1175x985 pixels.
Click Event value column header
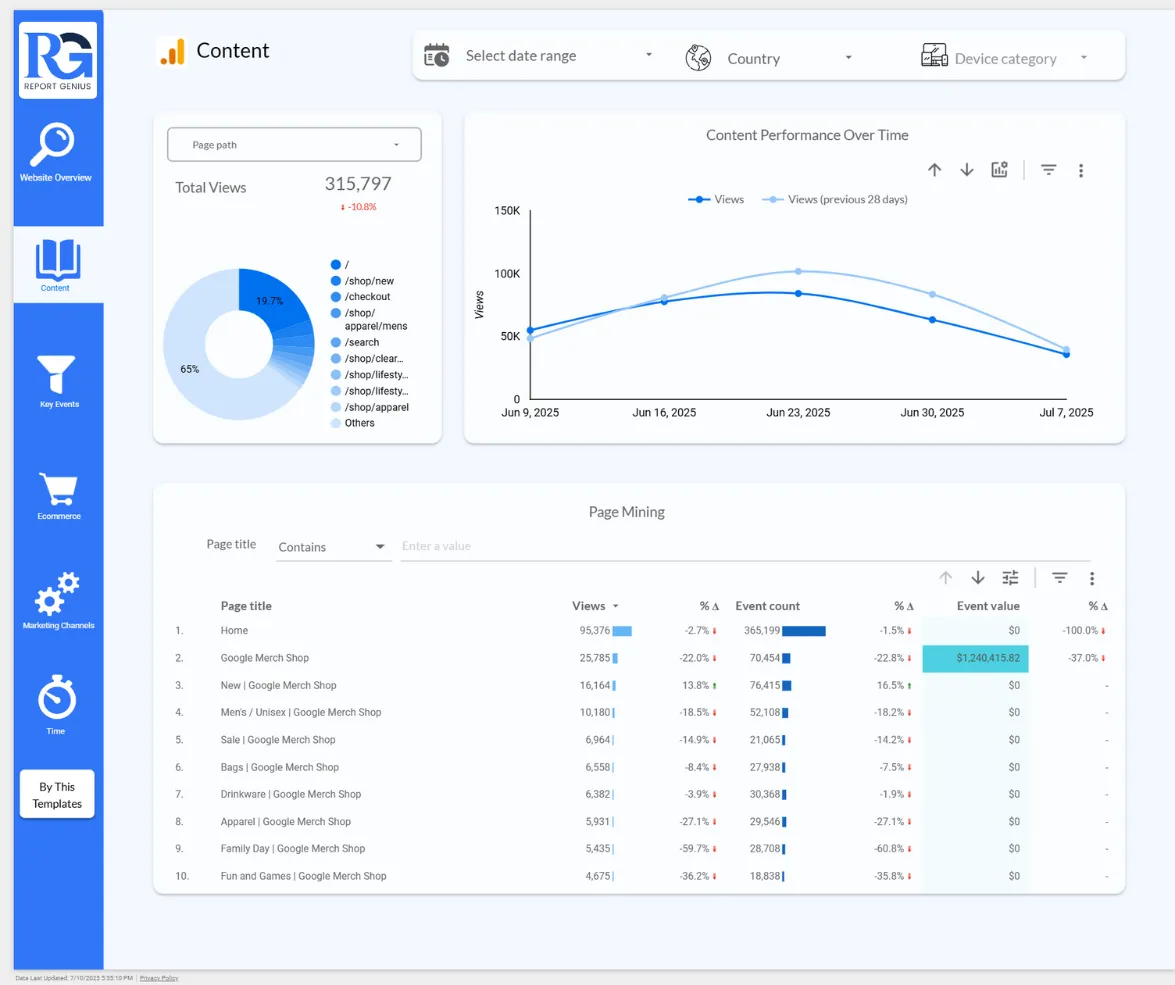[x=988, y=606]
